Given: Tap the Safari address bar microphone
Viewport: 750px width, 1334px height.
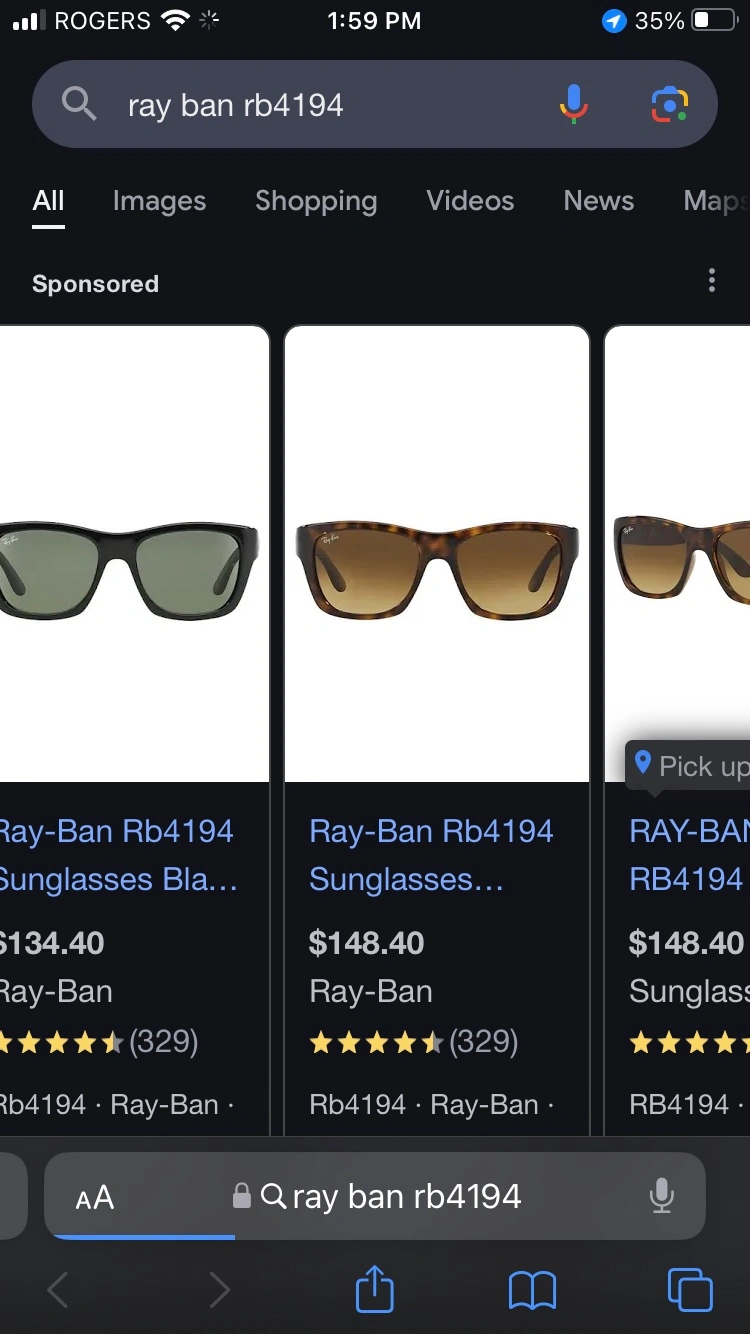Looking at the screenshot, I should [x=660, y=1196].
